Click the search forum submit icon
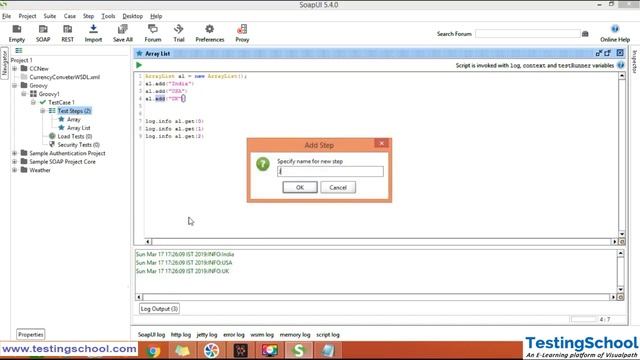640x360 pixels. coord(585,34)
